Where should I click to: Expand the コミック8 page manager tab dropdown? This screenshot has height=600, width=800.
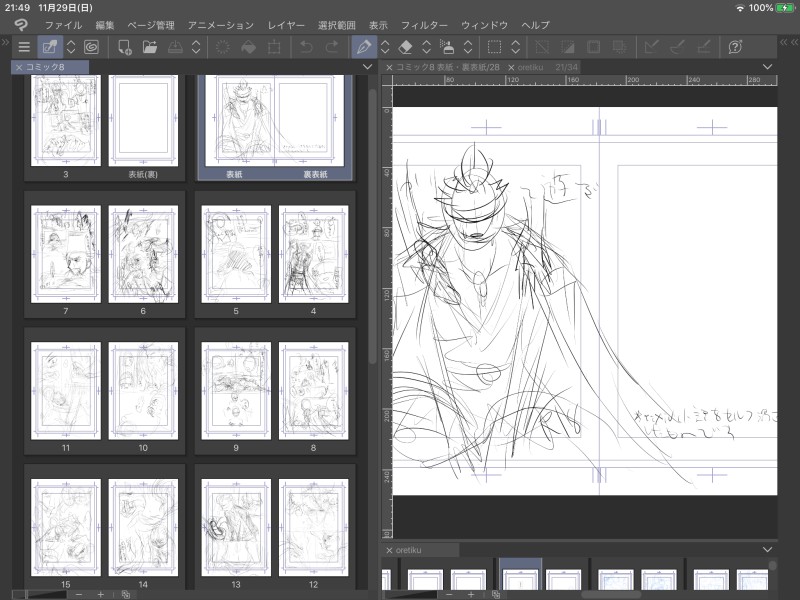point(367,67)
